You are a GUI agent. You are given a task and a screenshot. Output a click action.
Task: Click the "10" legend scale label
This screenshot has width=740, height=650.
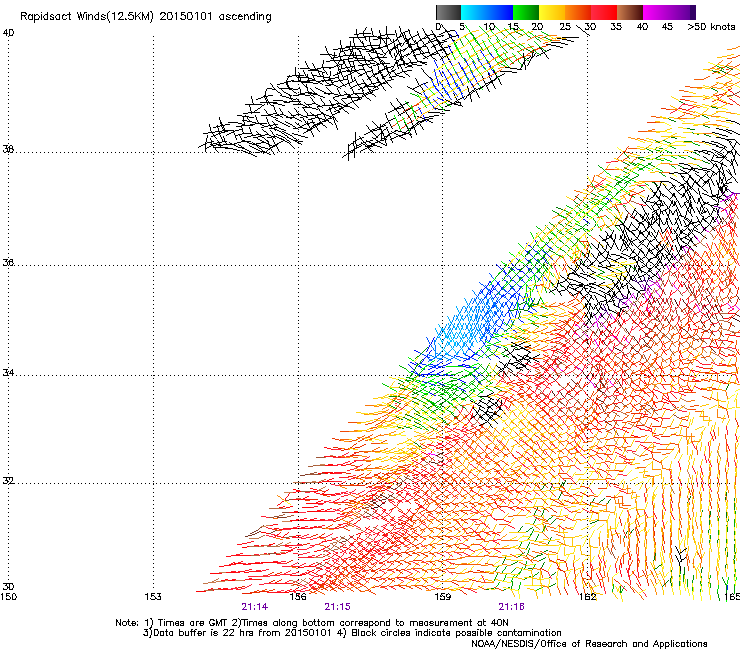point(489,27)
